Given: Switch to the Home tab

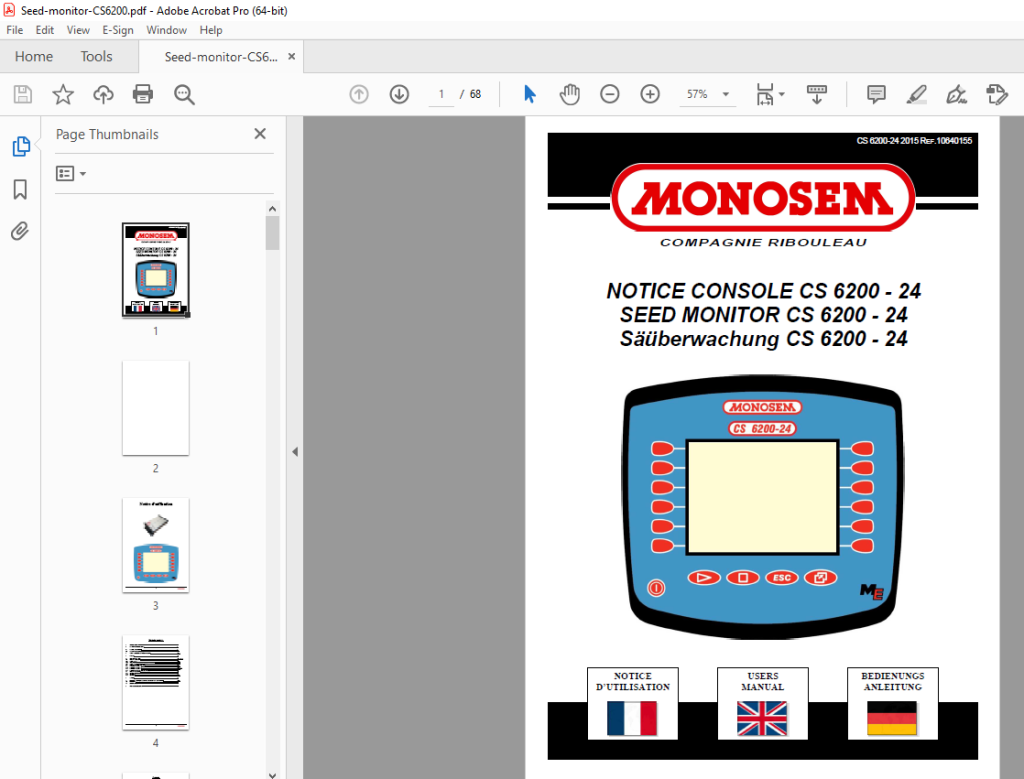Looking at the screenshot, I should 34,57.
